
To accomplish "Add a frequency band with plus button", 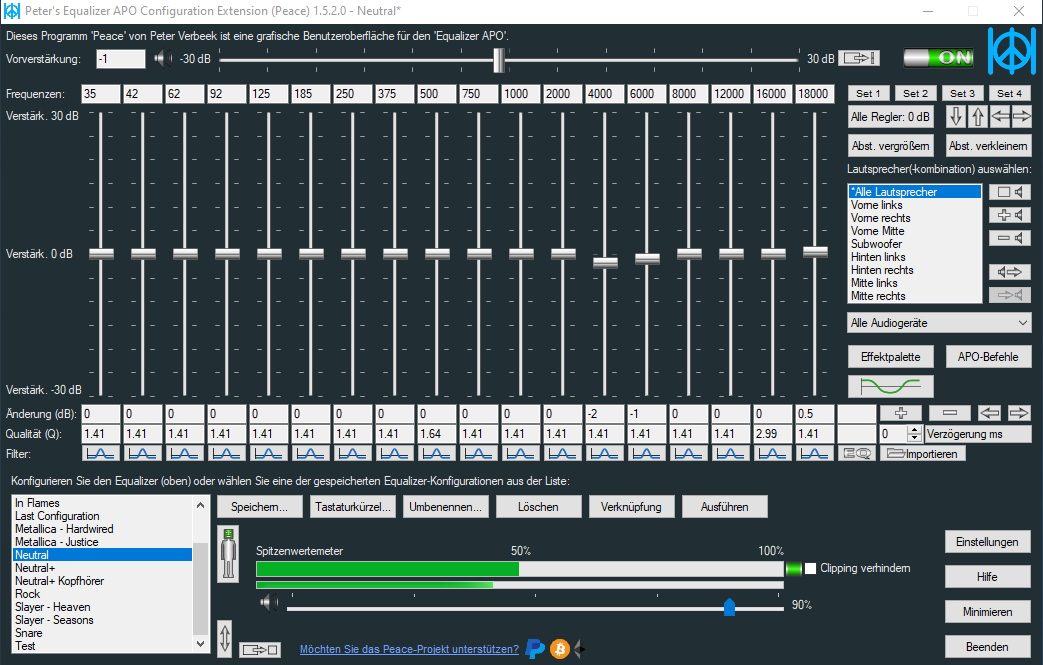I will pos(901,413).
